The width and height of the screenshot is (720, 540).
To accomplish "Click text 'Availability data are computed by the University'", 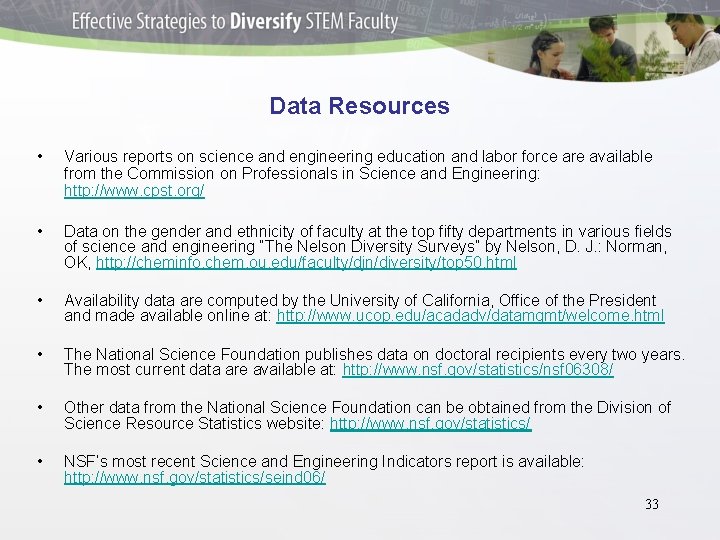I will pos(231,300).
